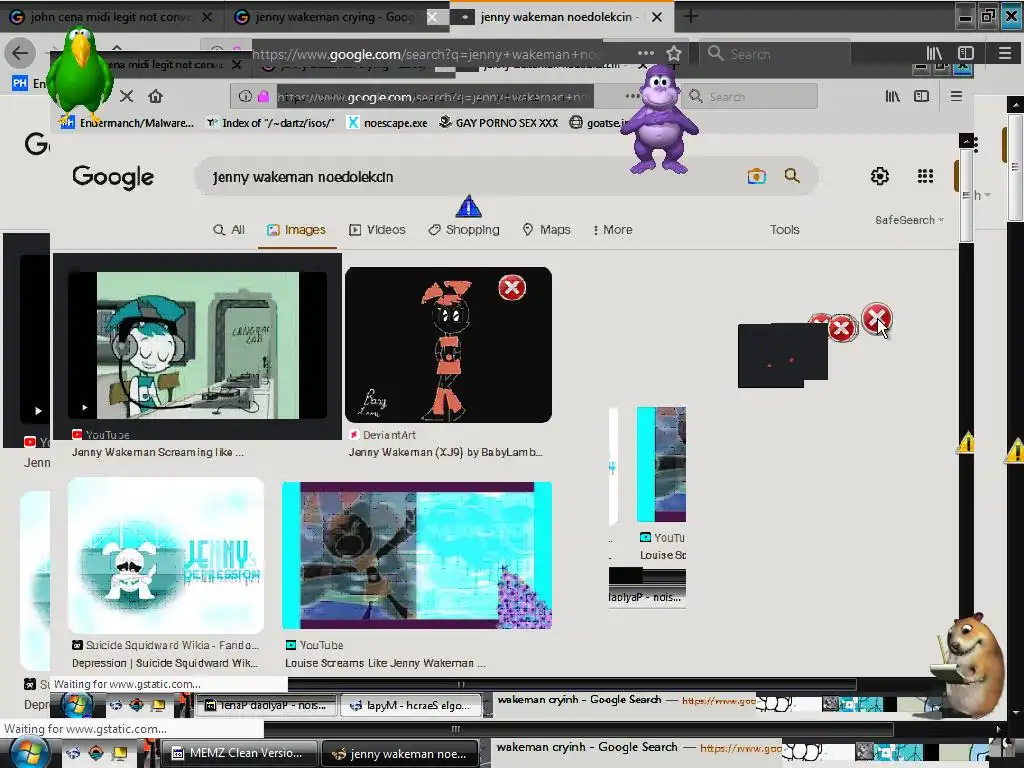Viewport: 1024px width, 768px height.
Task: Click the hamster character with notepad
Action: tap(970, 663)
